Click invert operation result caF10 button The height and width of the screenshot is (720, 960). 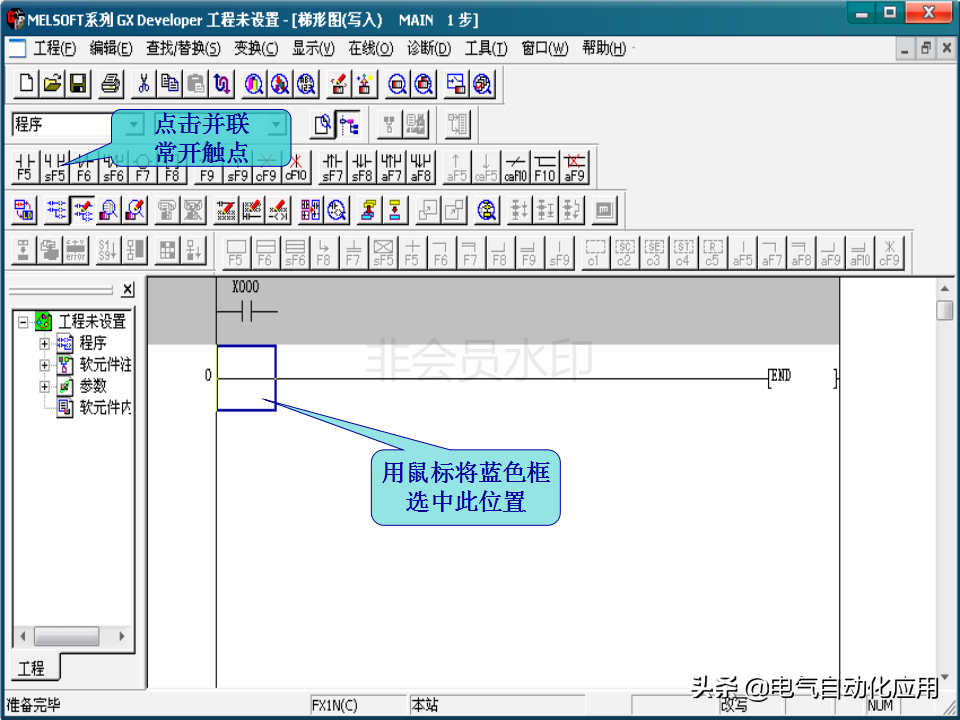coord(516,167)
